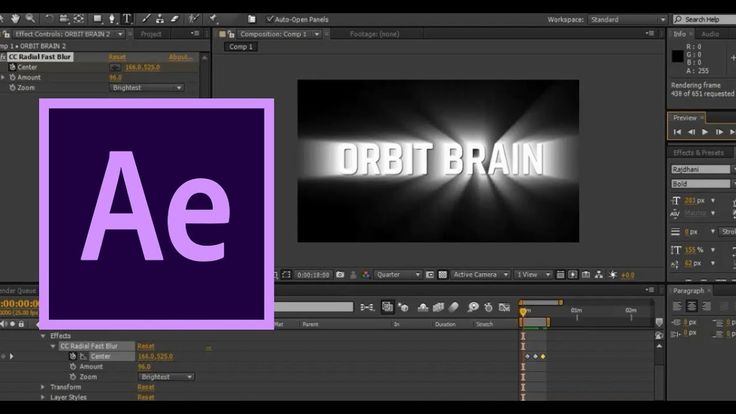
Task: Select the Puppet Pin tool
Action: click(x=213, y=19)
